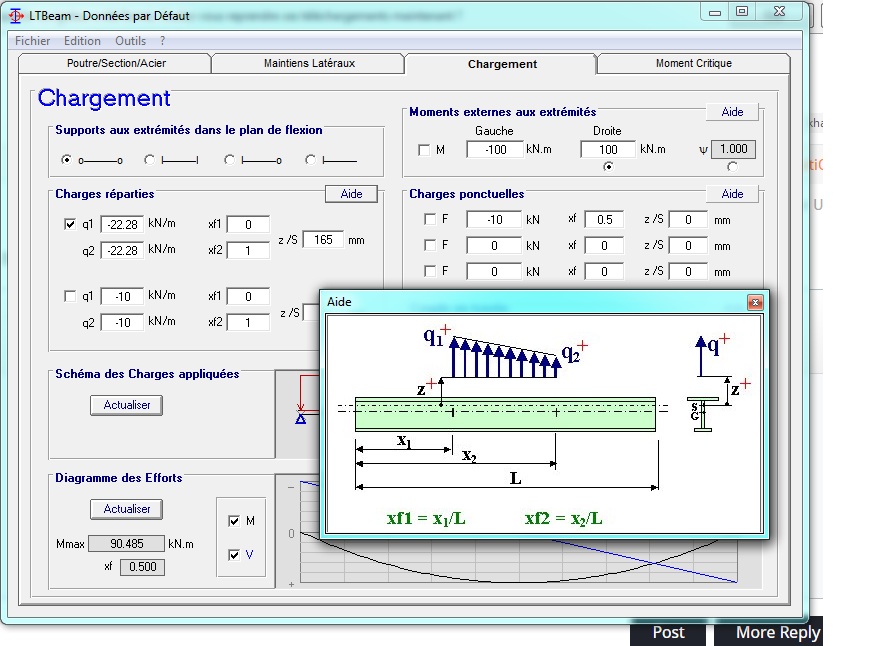
Task: Select fixed-fixed support radio option
Action: click(149, 160)
